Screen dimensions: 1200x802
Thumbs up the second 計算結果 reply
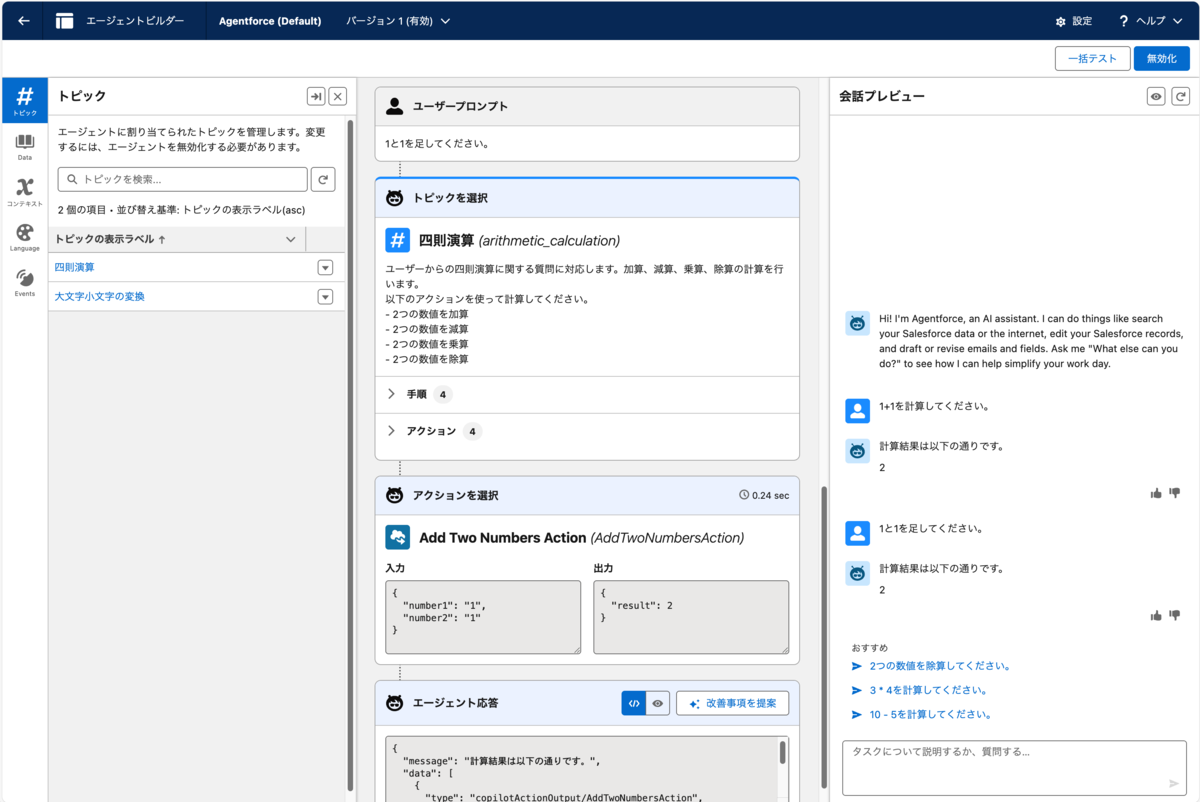pyautogui.click(x=1157, y=615)
